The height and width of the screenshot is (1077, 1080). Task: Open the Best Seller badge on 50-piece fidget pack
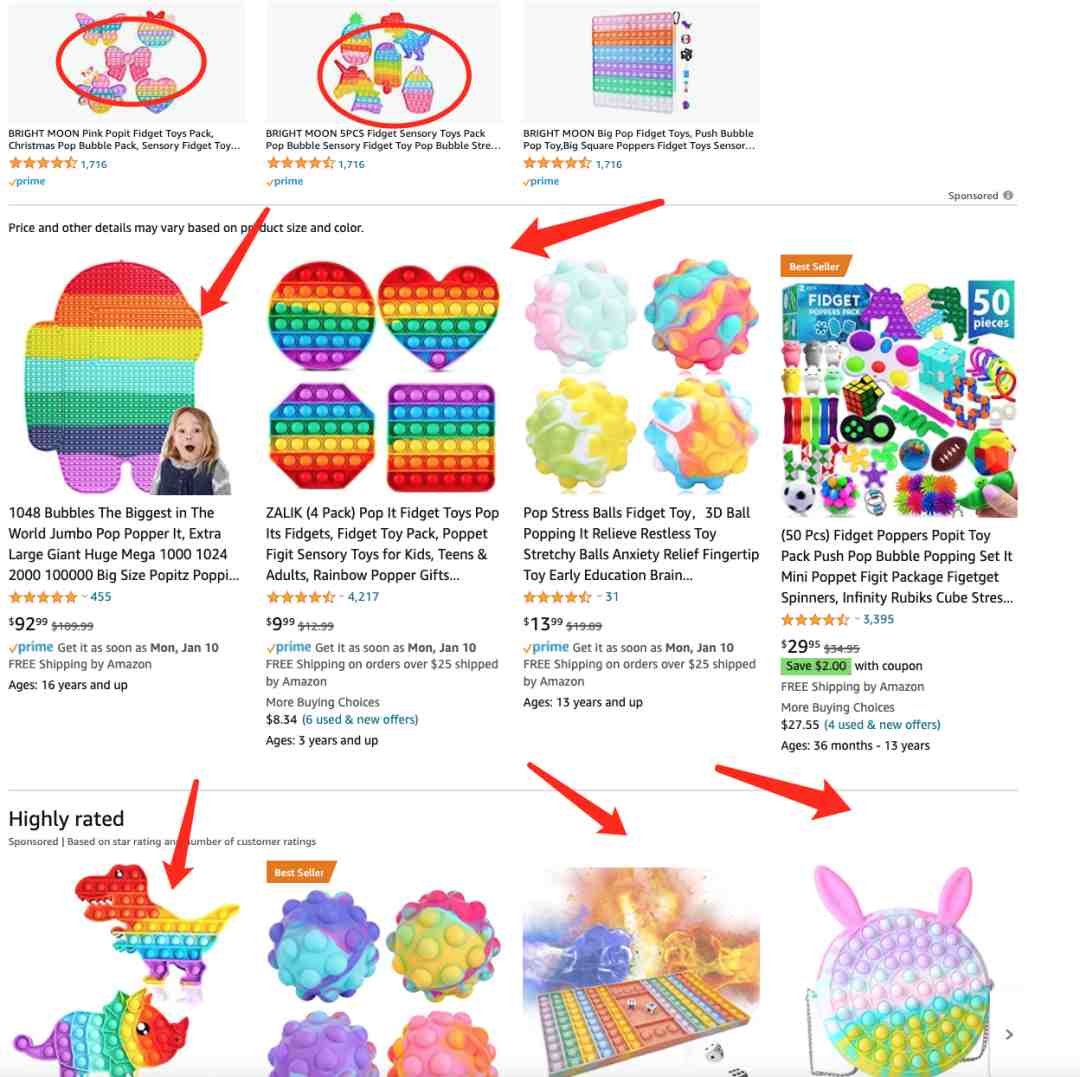pos(816,266)
